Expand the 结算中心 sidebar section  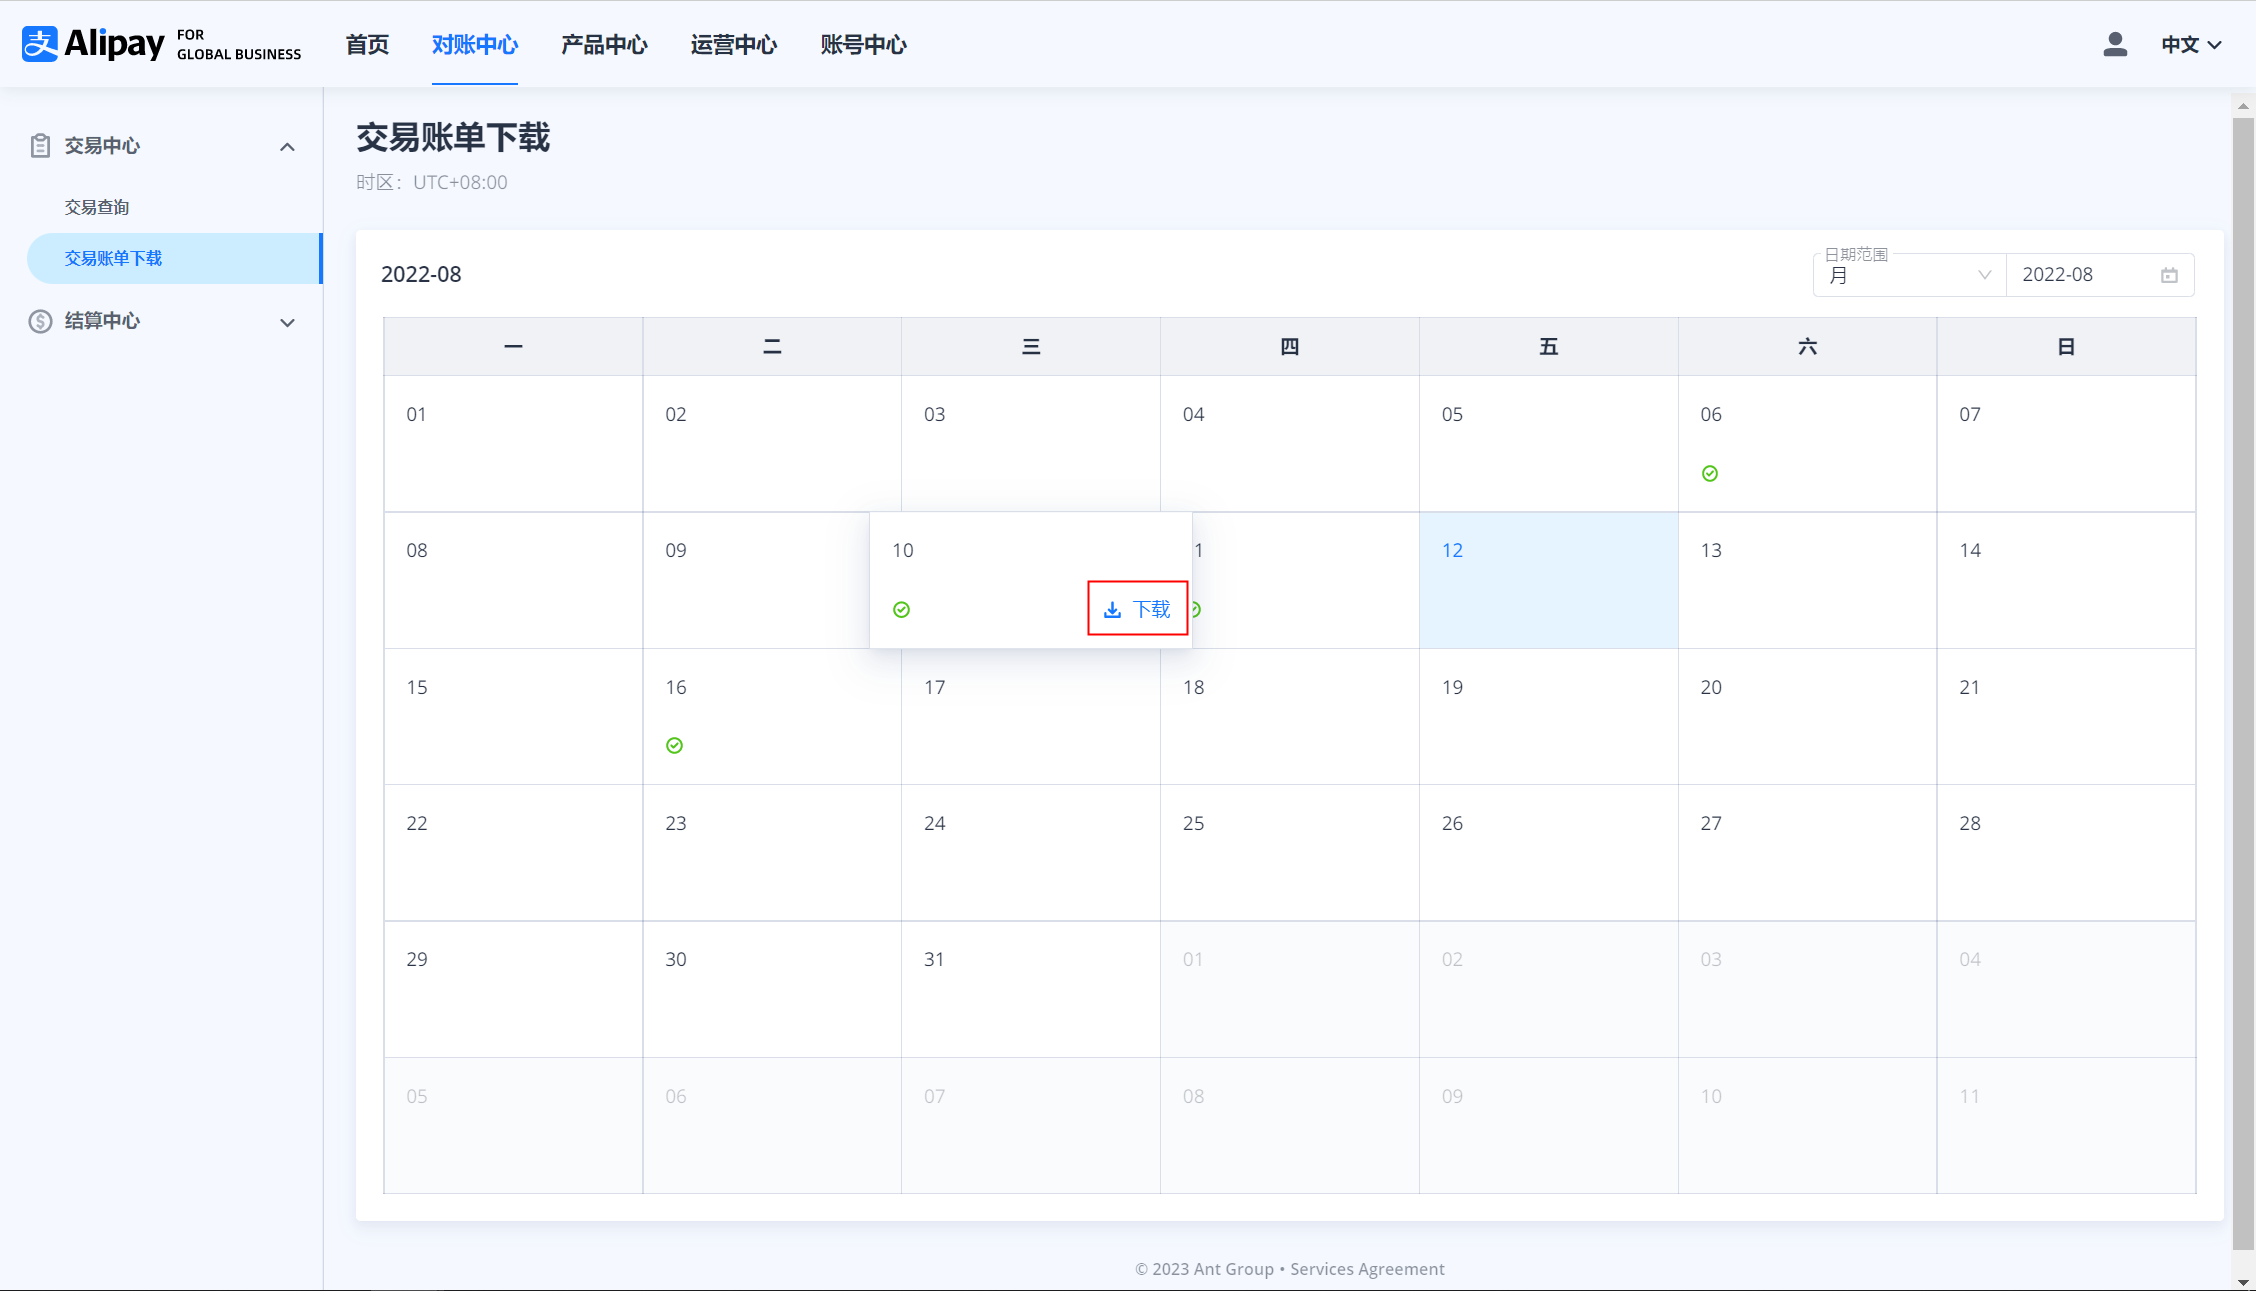(287, 322)
